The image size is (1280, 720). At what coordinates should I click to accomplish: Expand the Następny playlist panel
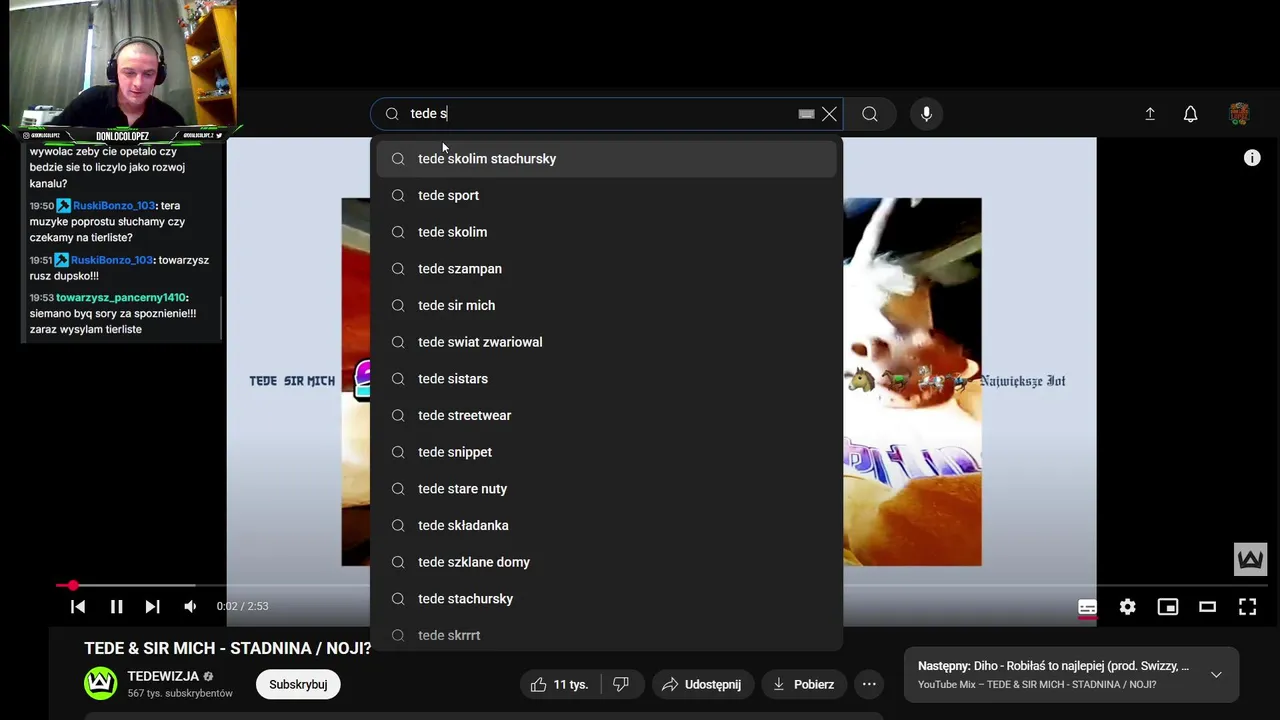click(x=1216, y=675)
